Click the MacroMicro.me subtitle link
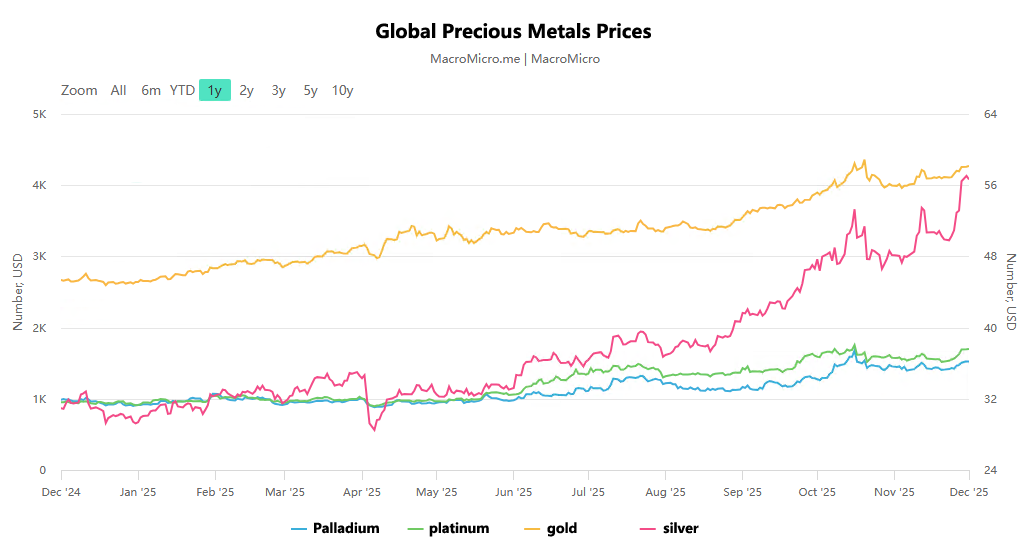The width and height of the screenshot is (1027, 547). tap(475, 59)
